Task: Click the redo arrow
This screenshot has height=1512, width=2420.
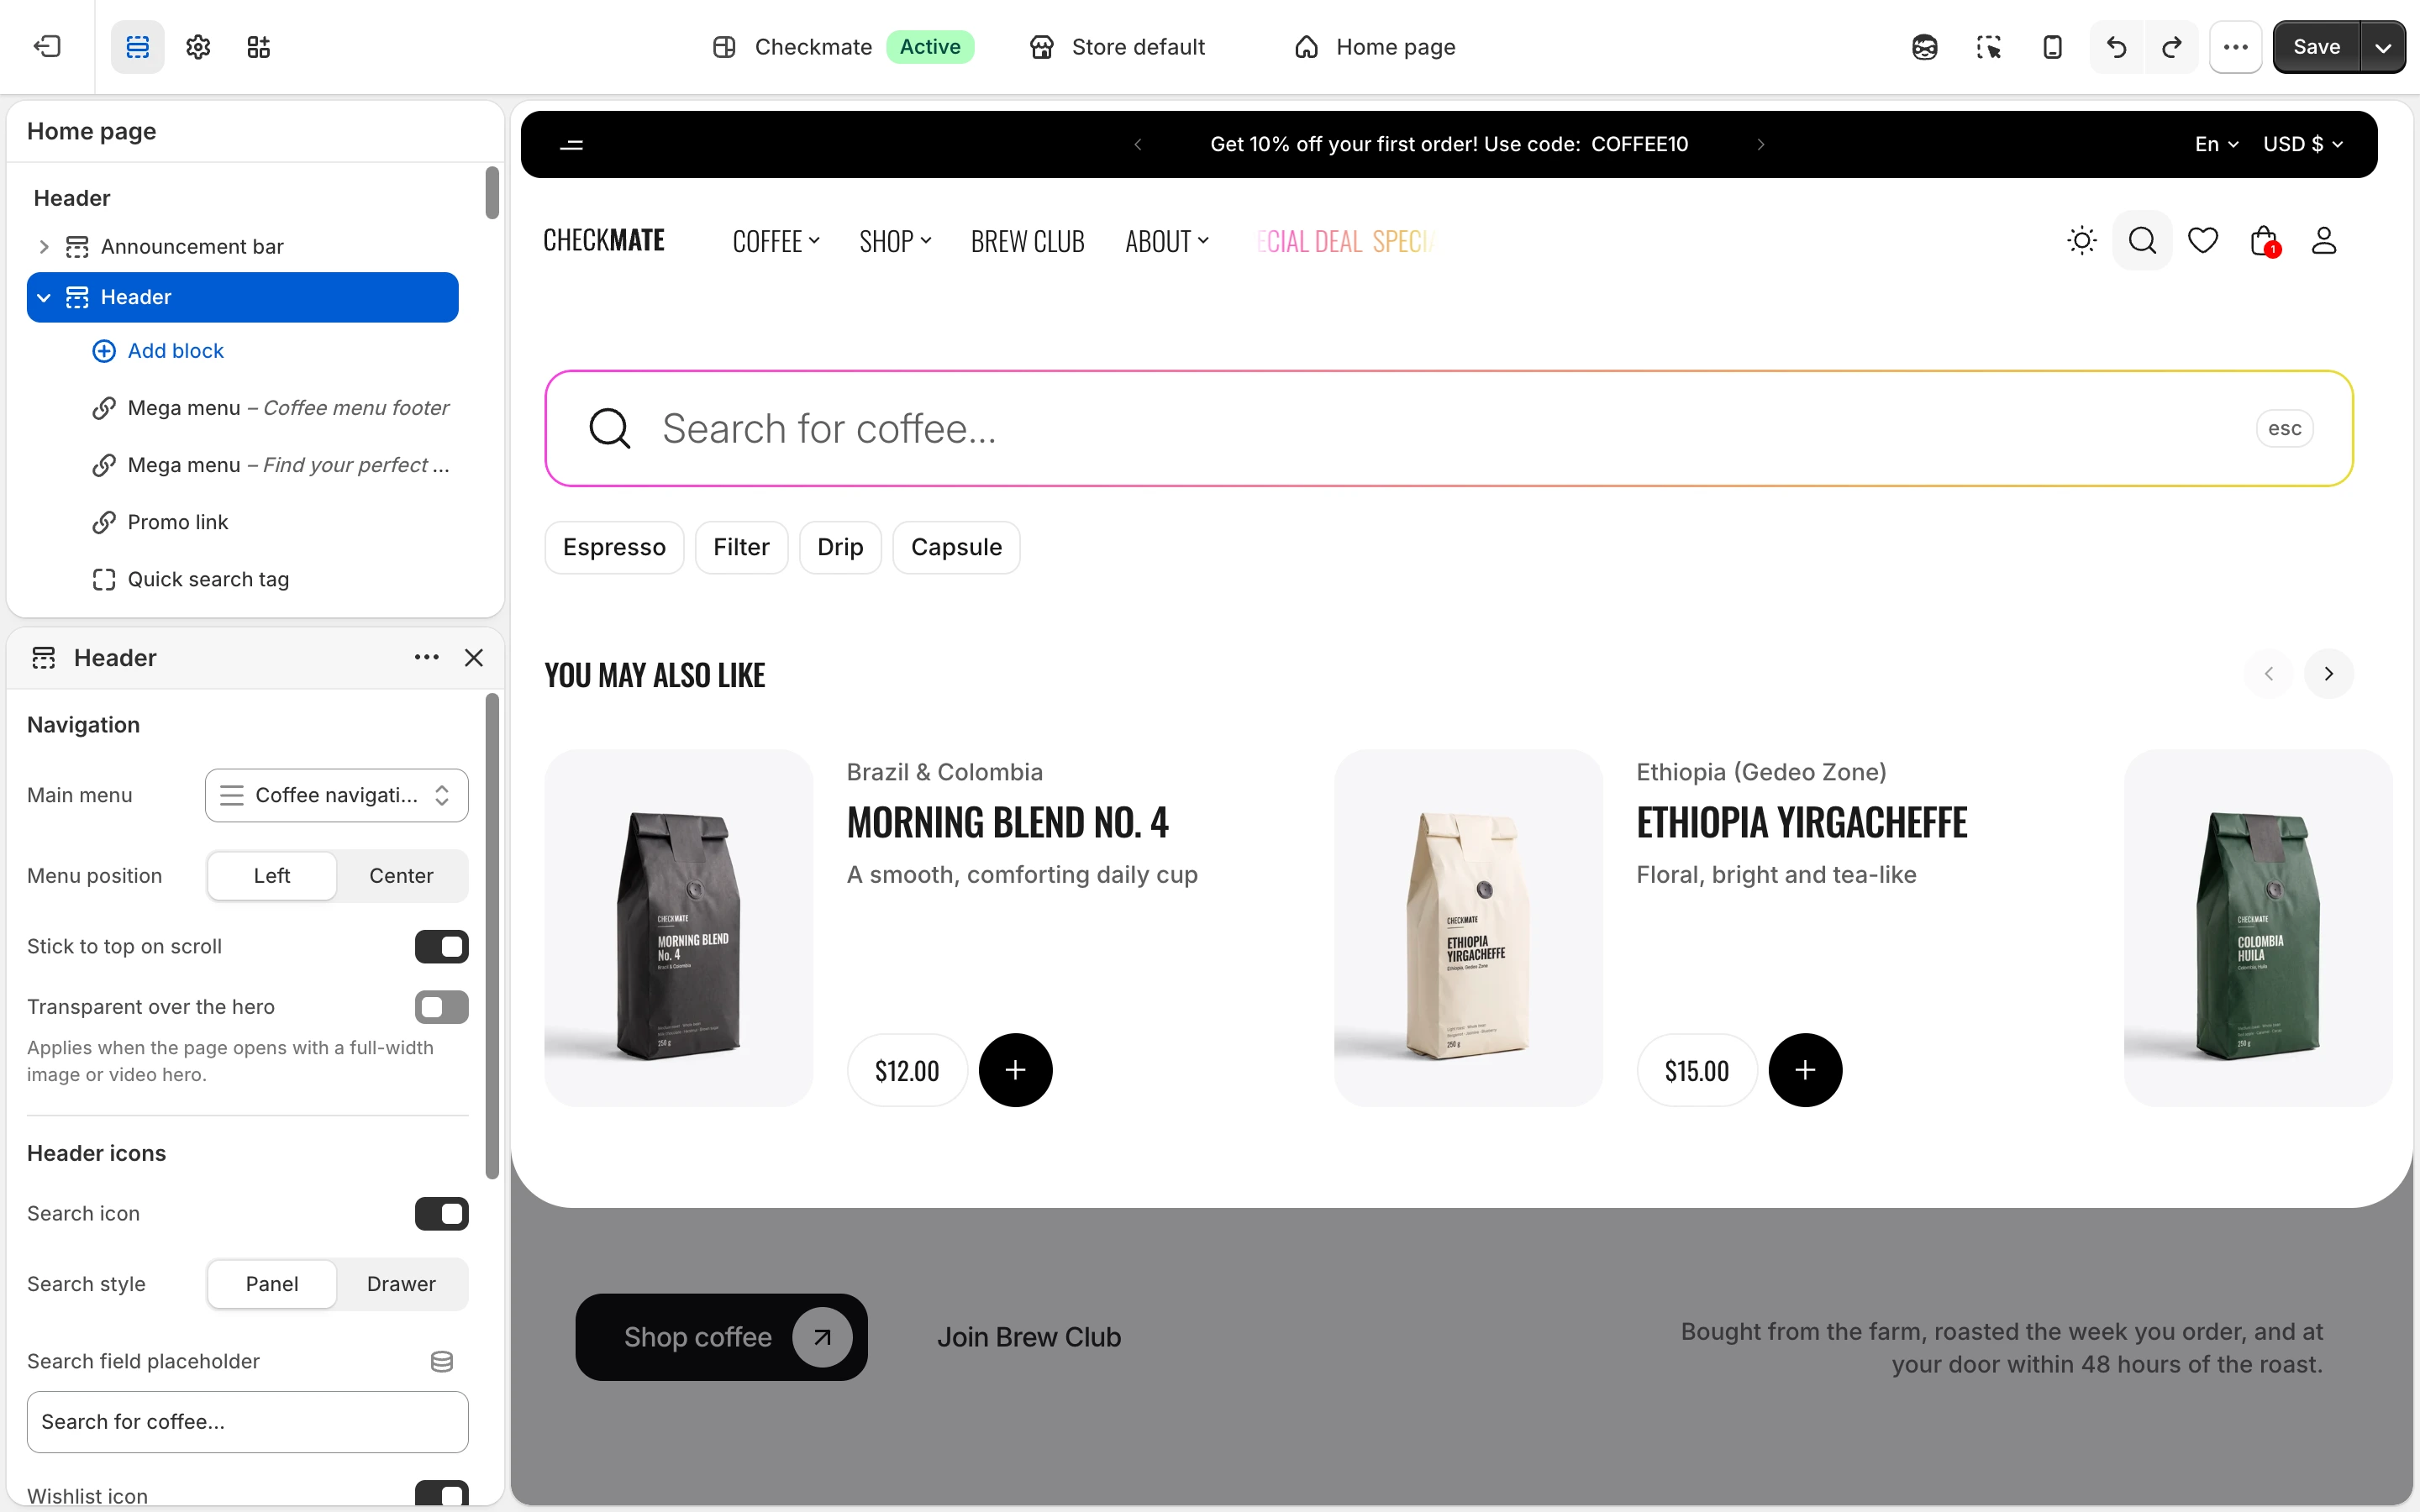Action: click(2172, 47)
